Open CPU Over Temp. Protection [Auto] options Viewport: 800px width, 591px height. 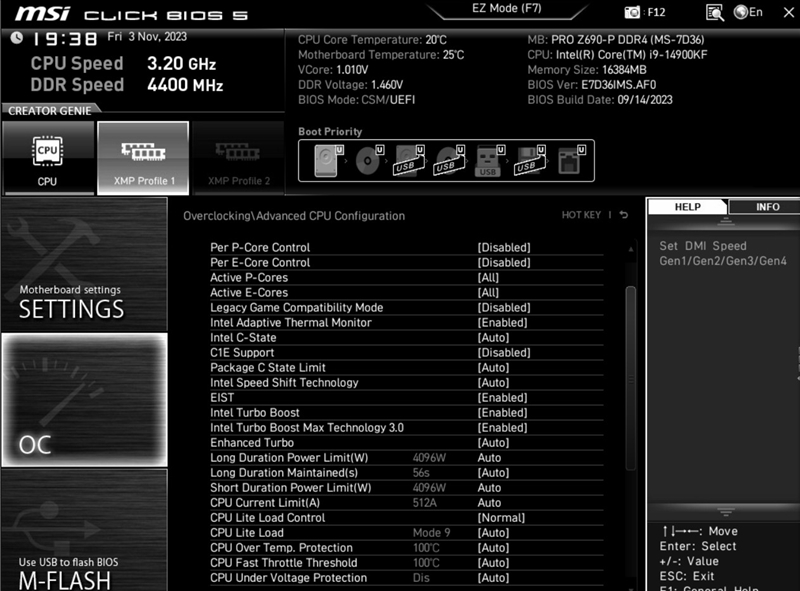(x=493, y=548)
